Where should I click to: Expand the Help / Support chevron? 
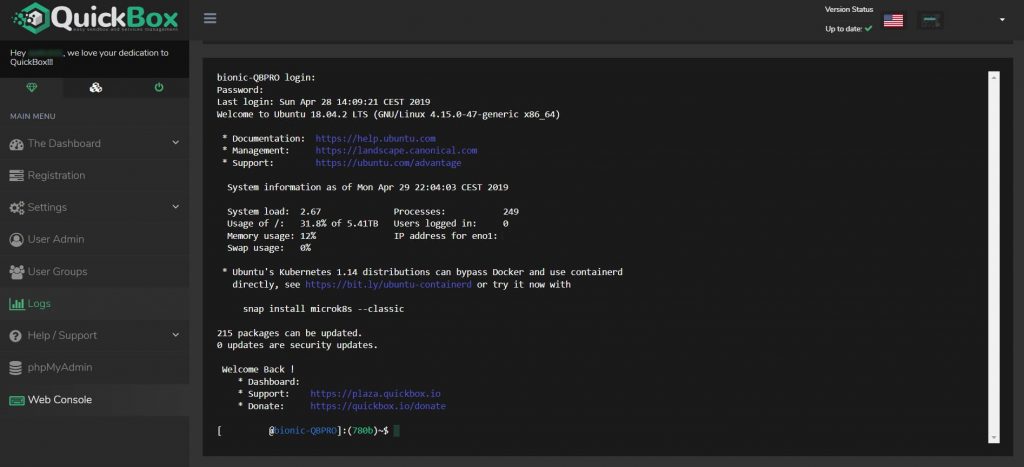[x=175, y=334]
